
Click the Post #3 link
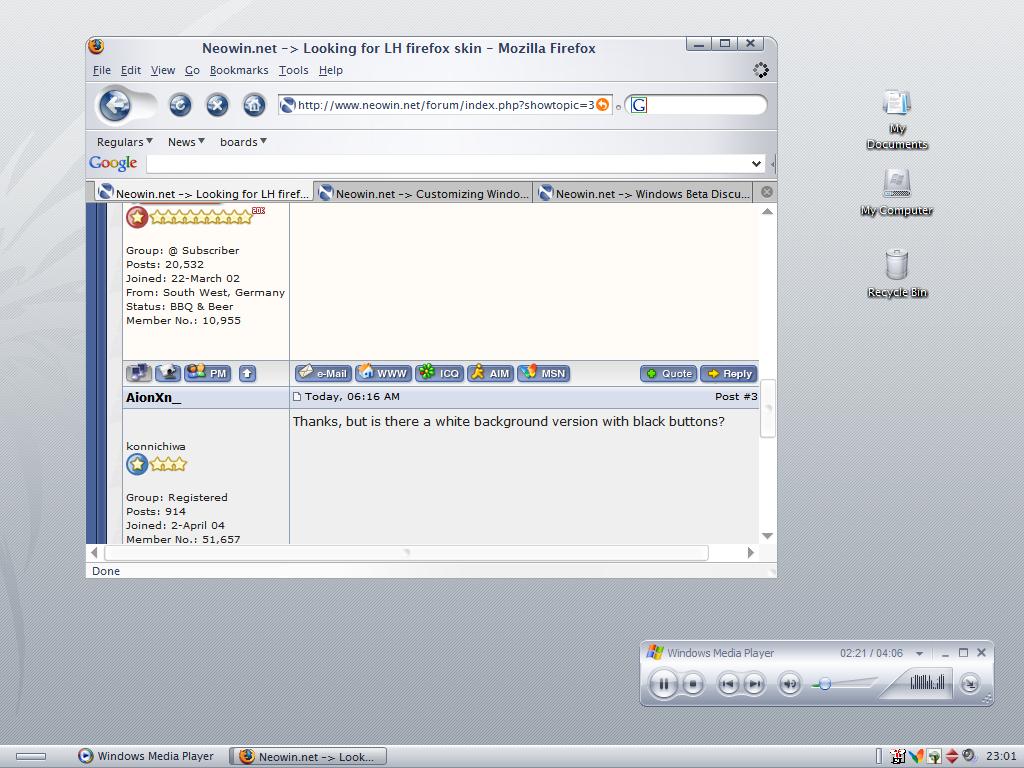736,396
